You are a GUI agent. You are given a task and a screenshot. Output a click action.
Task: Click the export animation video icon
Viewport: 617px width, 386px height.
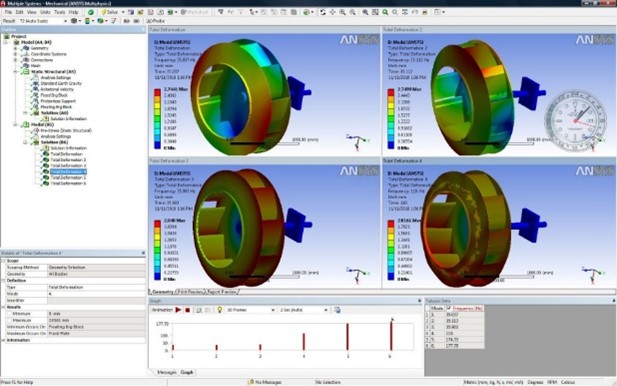click(337, 310)
